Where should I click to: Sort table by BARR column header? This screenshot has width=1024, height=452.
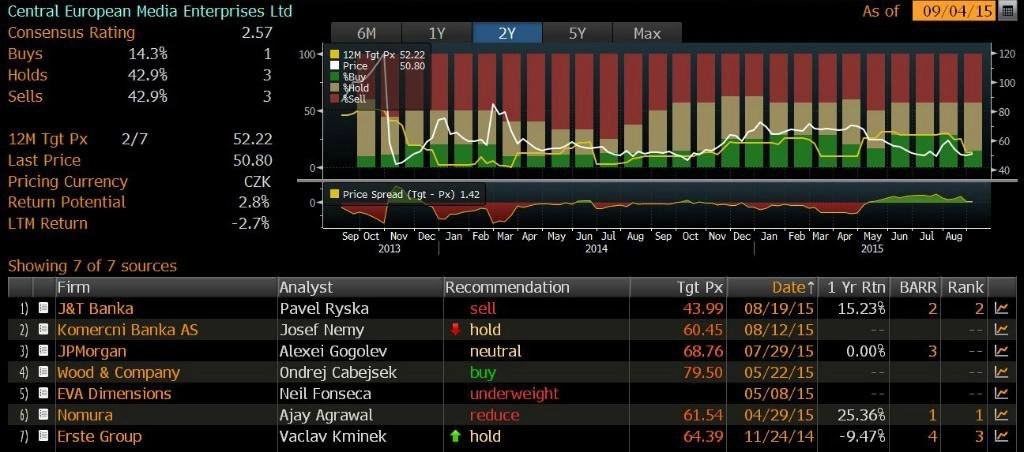coord(918,287)
